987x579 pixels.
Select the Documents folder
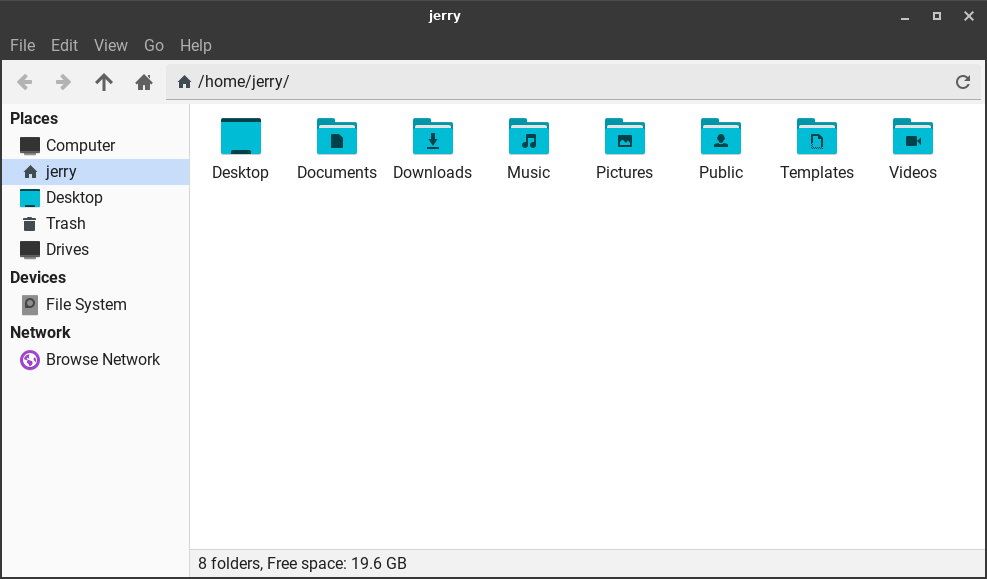click(336, 137)
